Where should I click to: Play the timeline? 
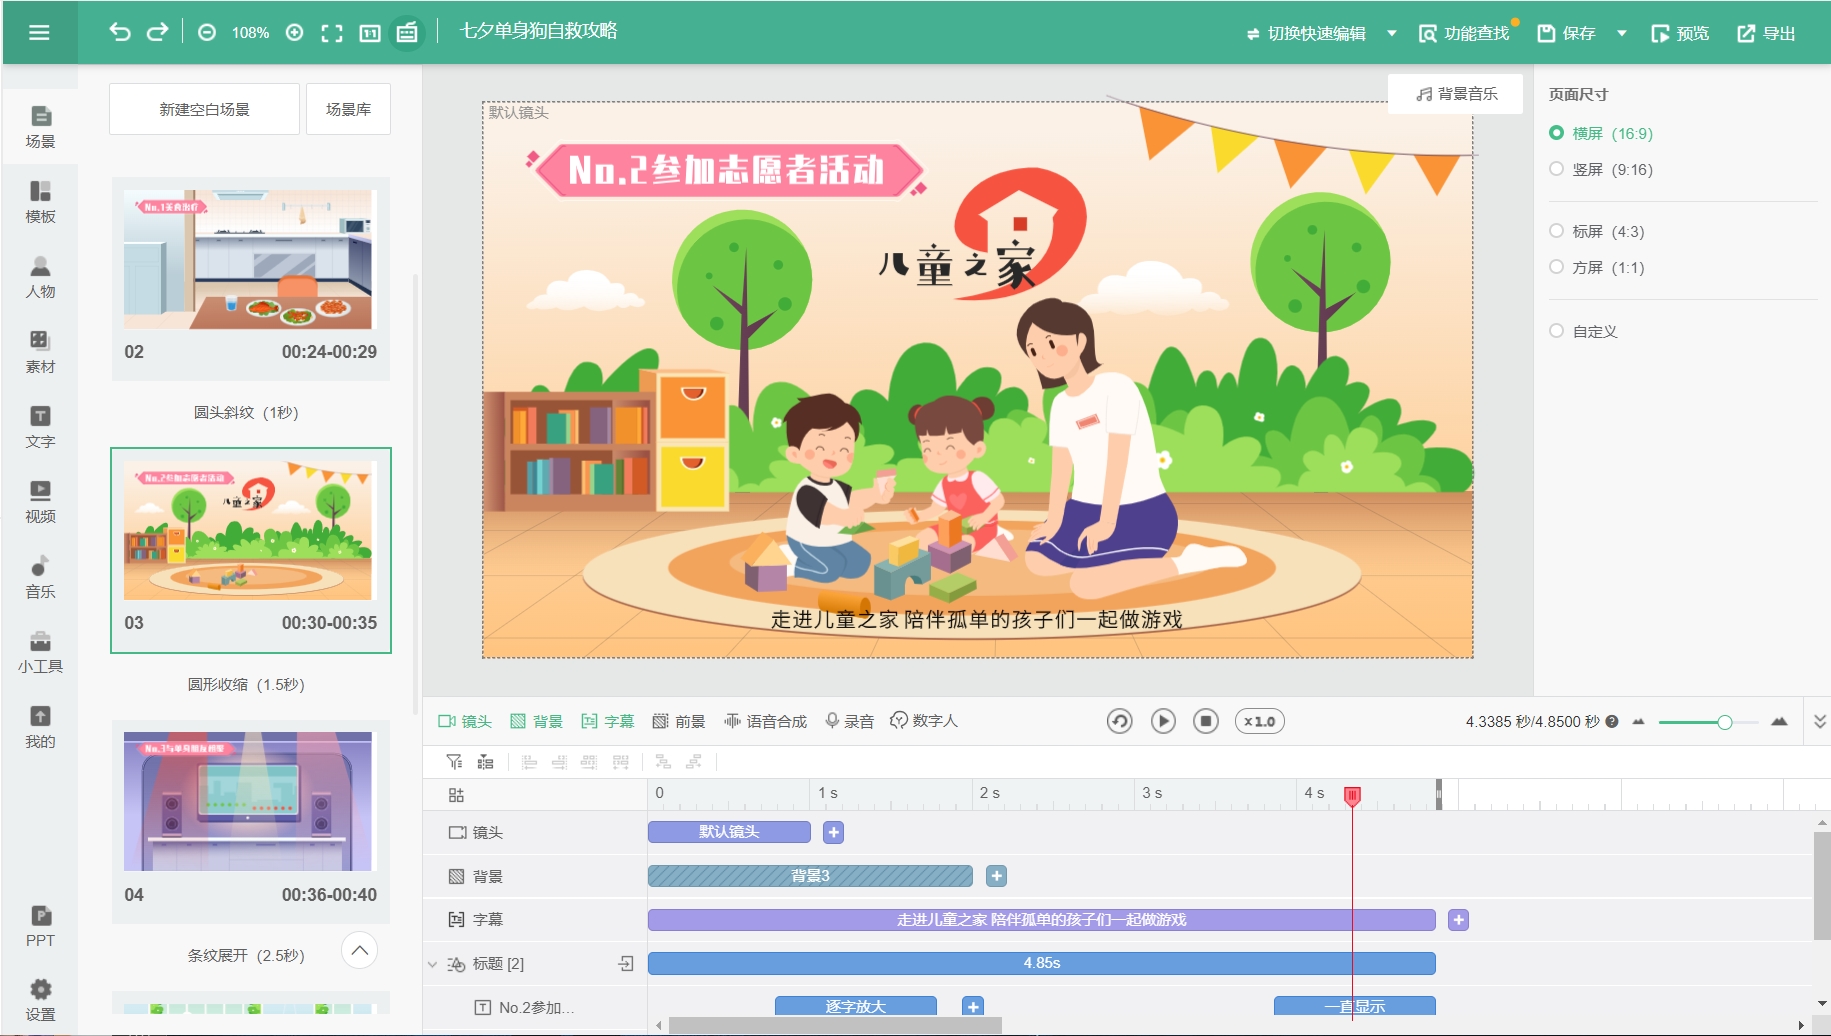point(1163,721)
